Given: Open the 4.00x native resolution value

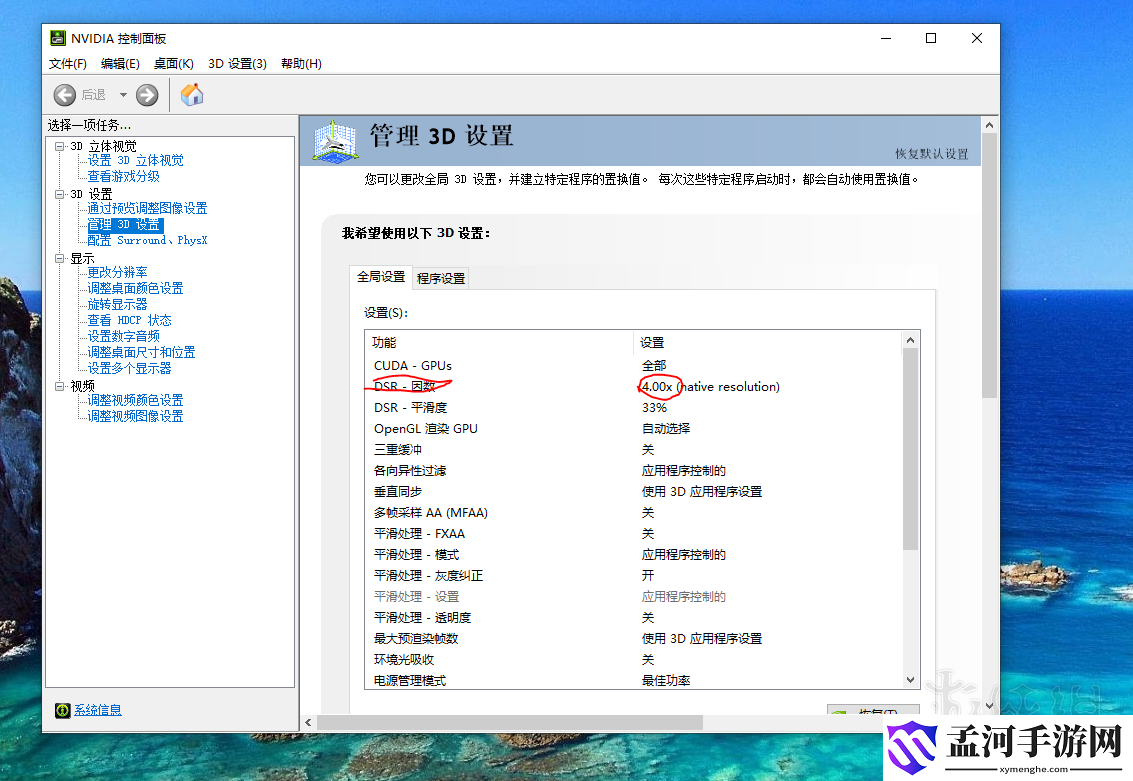Looking at the screenshot, I should point(711,387).
